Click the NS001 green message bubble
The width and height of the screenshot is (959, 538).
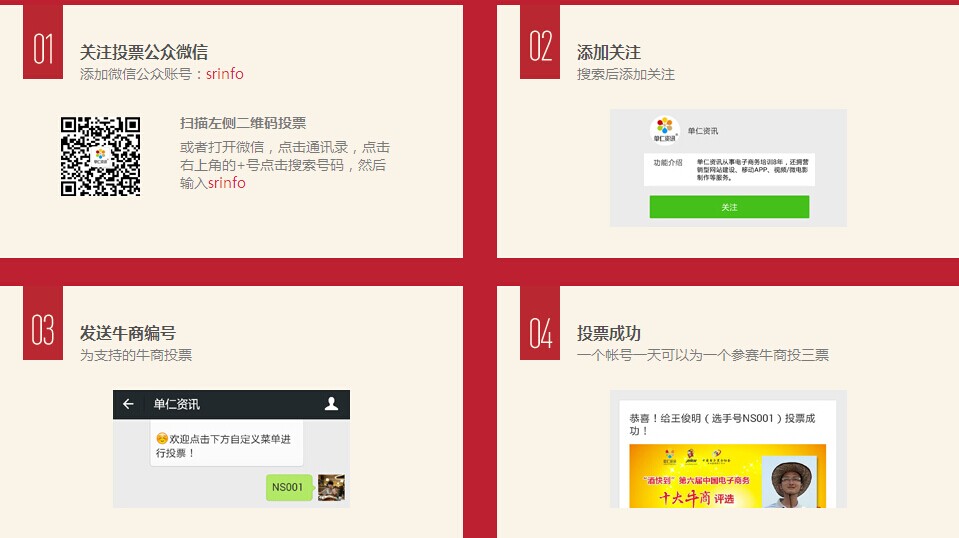point(288,488)
